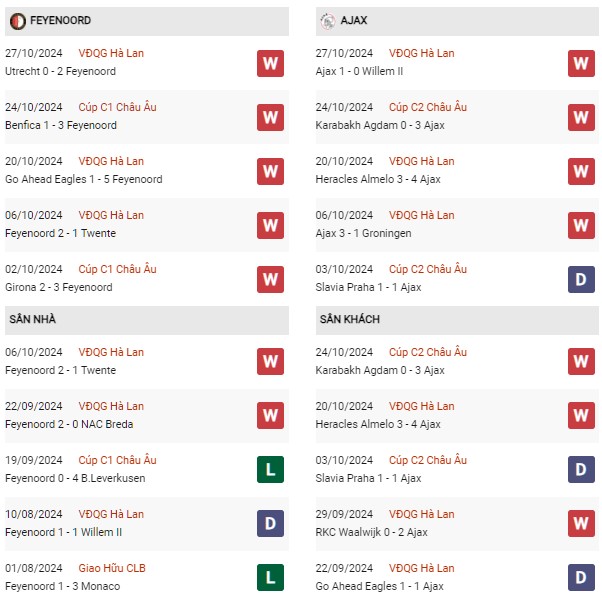Click L badge for Feyenoord 1 - 3 Monaco

tap(270, 577)
